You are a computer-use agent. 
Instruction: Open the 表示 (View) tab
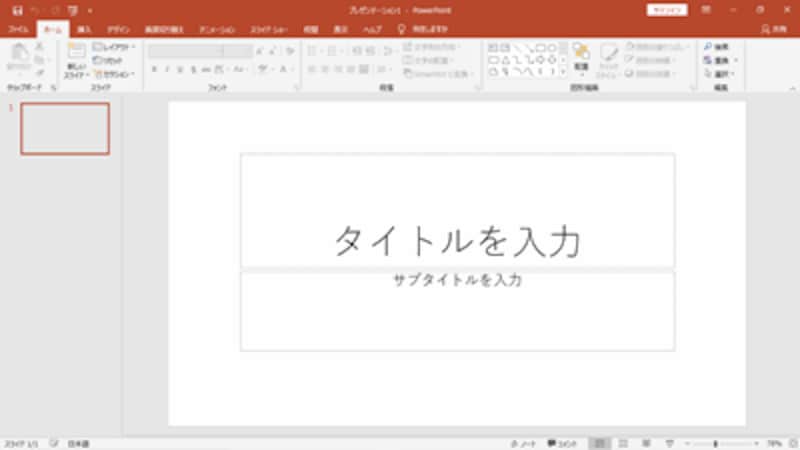(340, 30)
